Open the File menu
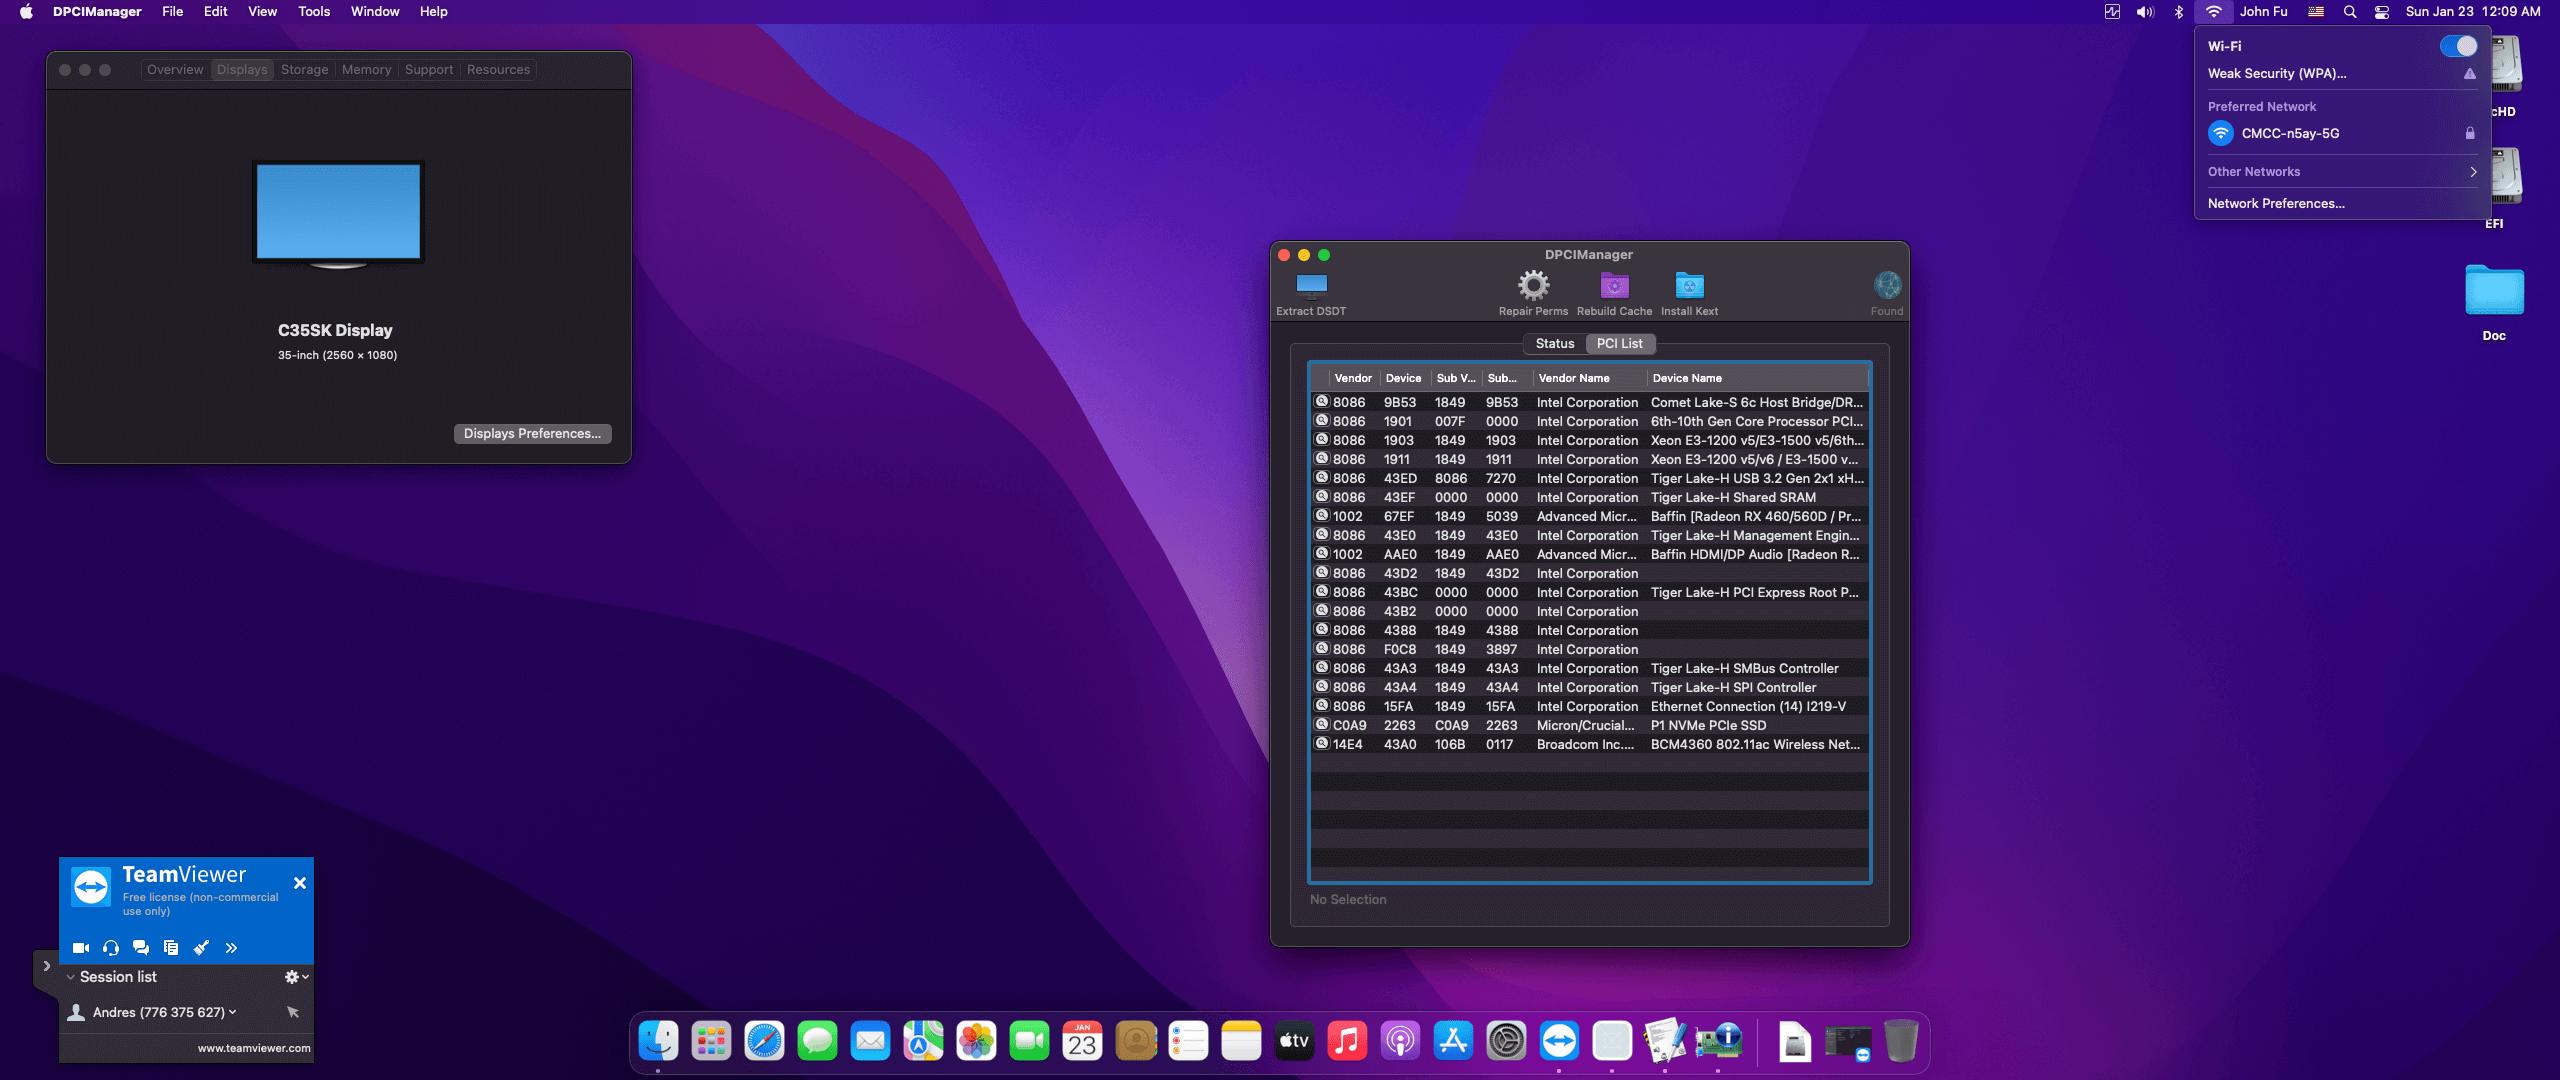 pyautogui.click(x=173, y=12)
